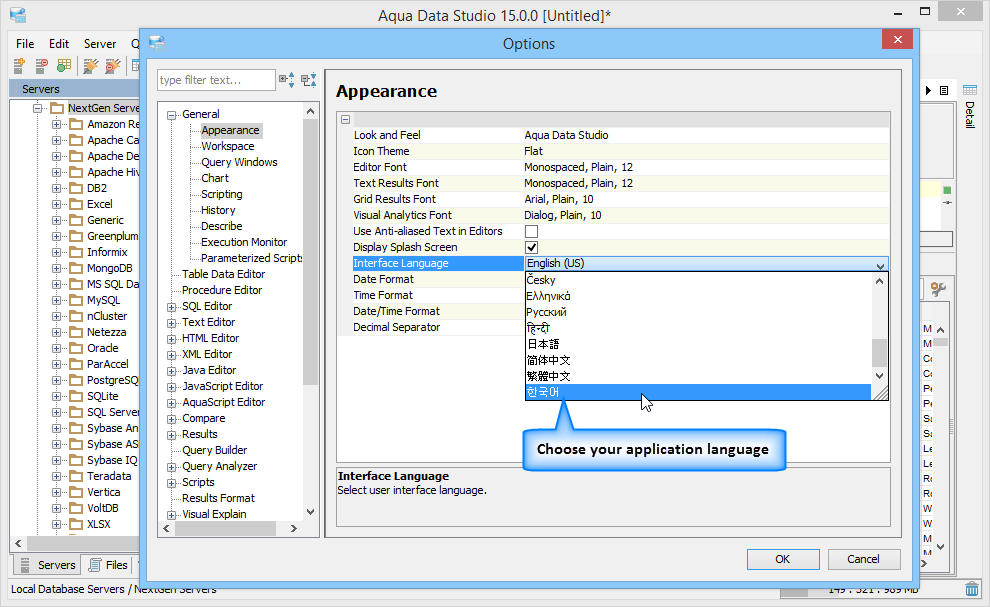Click the trash icon in status bar

pyautogui.click(x=972, y=589)
